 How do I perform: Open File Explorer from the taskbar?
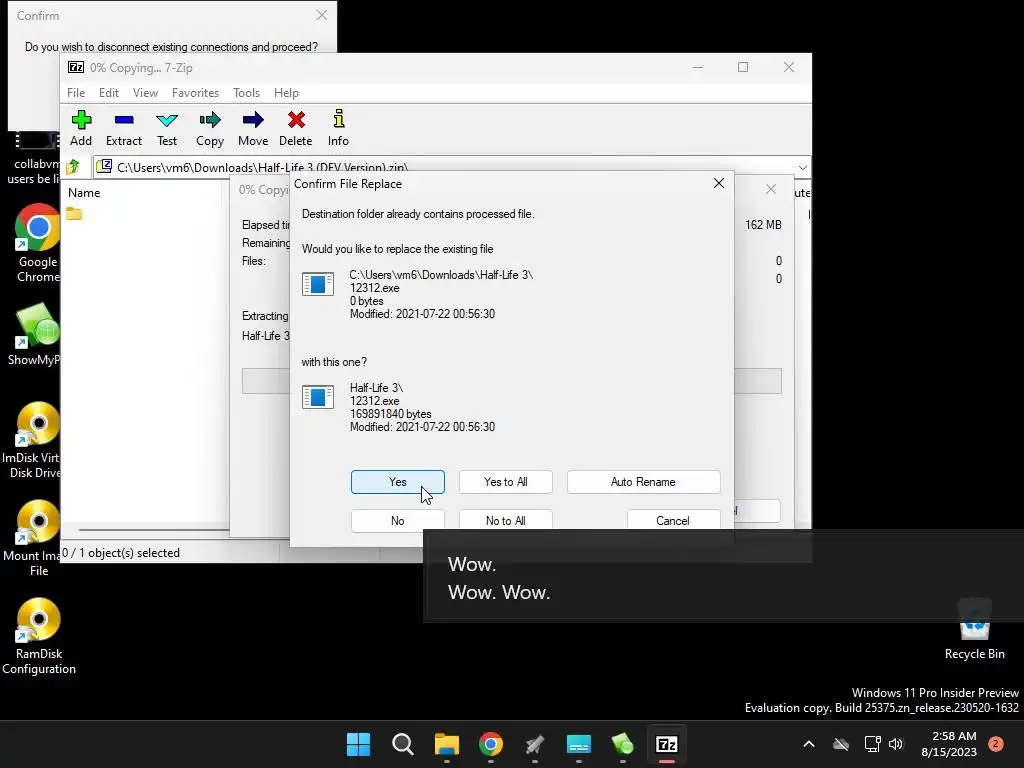447,744
